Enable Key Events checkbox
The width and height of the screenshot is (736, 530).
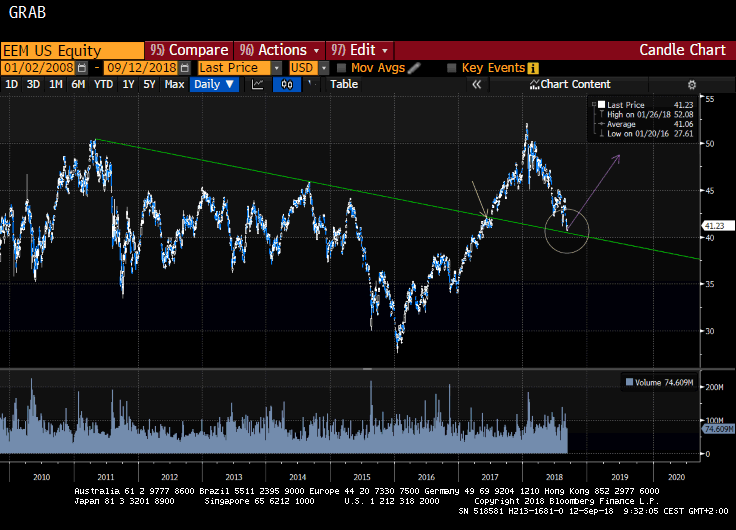(x=452, y=68)
